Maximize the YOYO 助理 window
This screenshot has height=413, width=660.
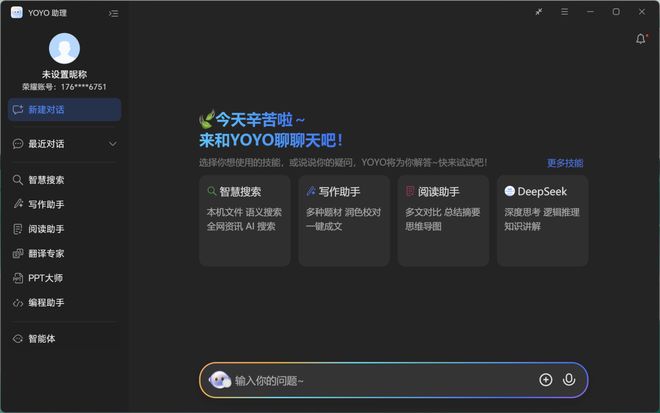click(616, 12)
